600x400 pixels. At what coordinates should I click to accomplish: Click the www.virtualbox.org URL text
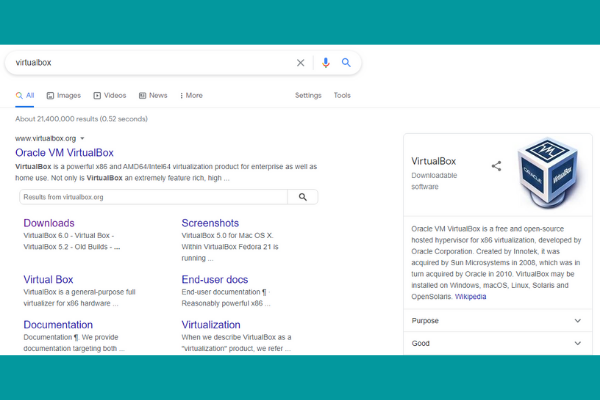click(x=46, y=139)
